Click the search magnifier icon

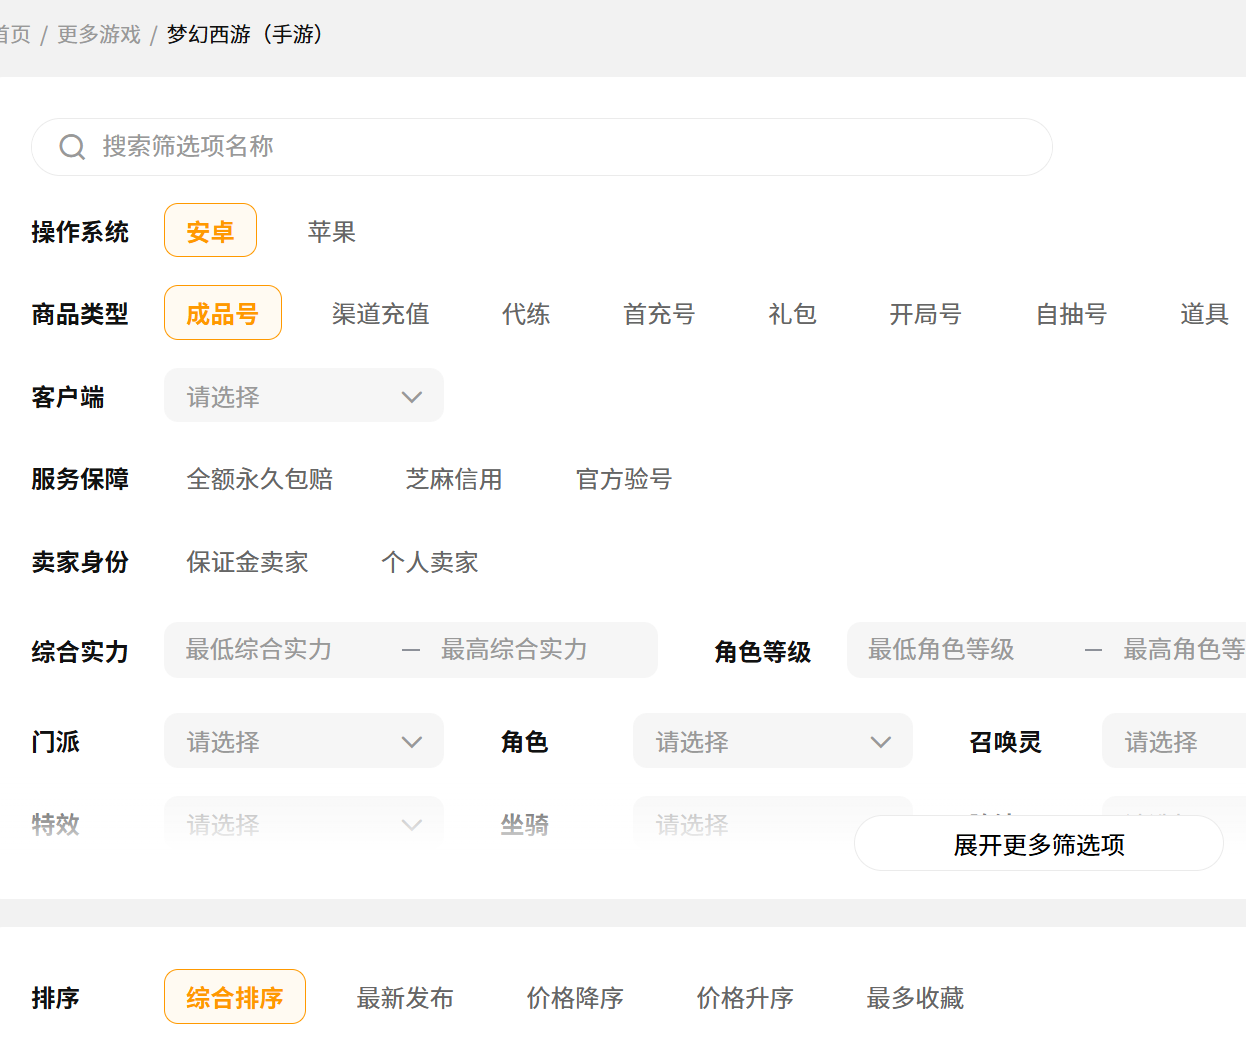(x=72, y=147)
